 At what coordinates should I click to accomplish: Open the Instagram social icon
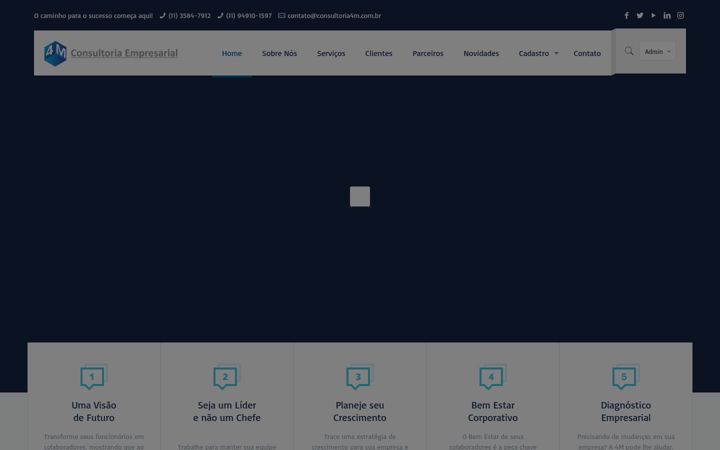point(681,16)
